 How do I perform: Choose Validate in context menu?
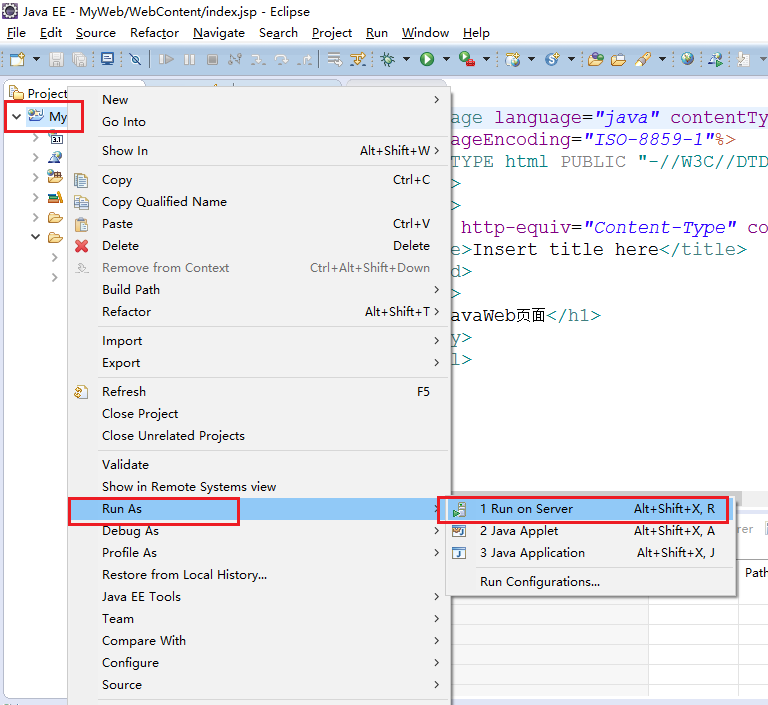tap(259, 465)
